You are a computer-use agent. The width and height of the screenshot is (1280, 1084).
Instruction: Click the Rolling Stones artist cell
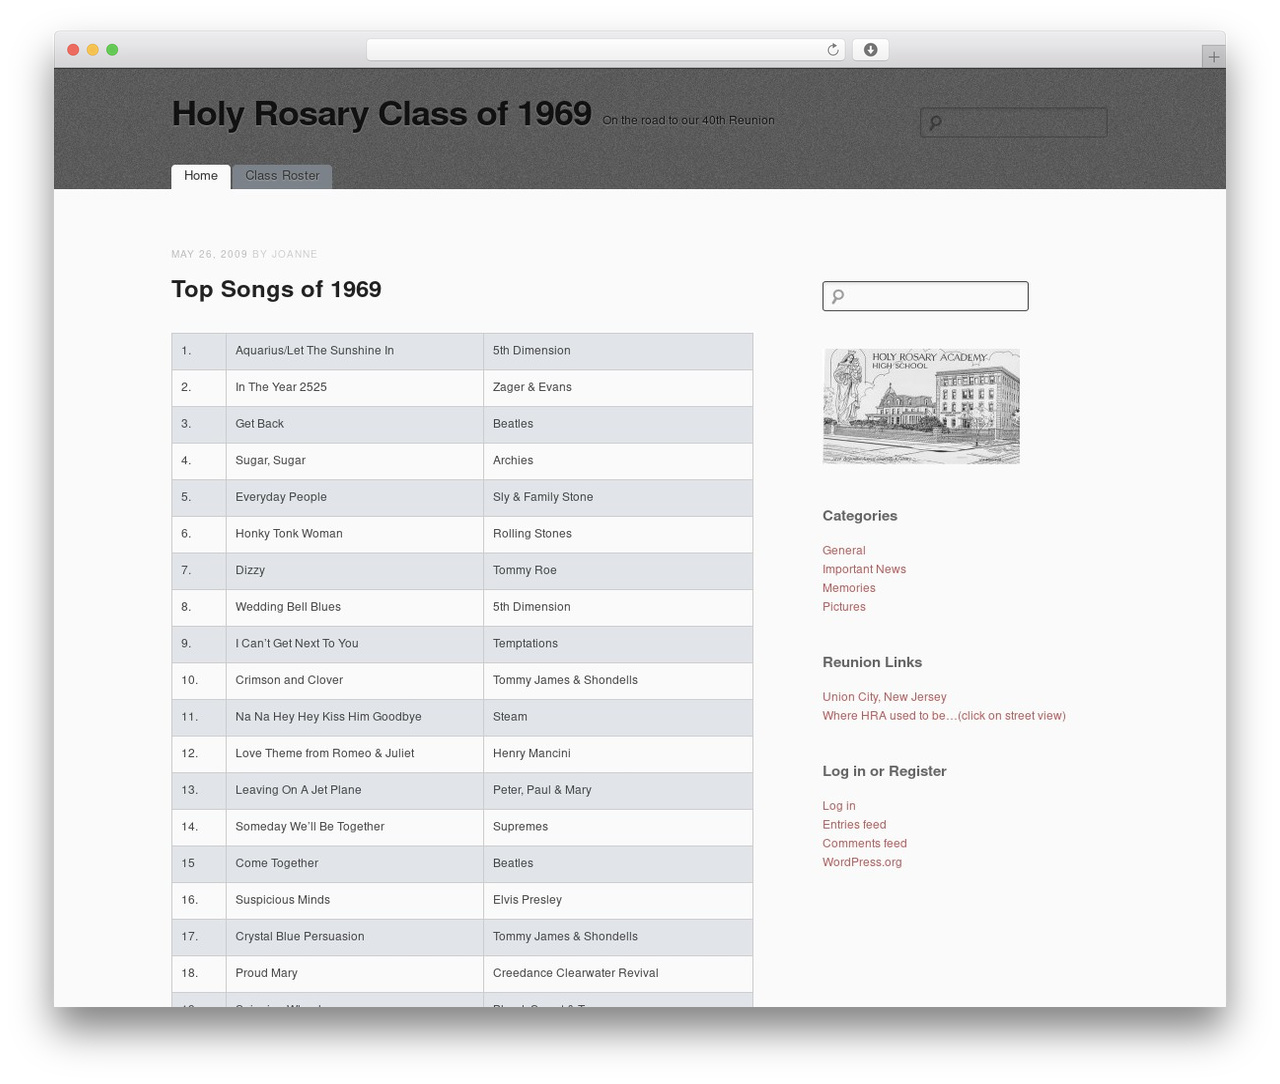click(618, 534)
